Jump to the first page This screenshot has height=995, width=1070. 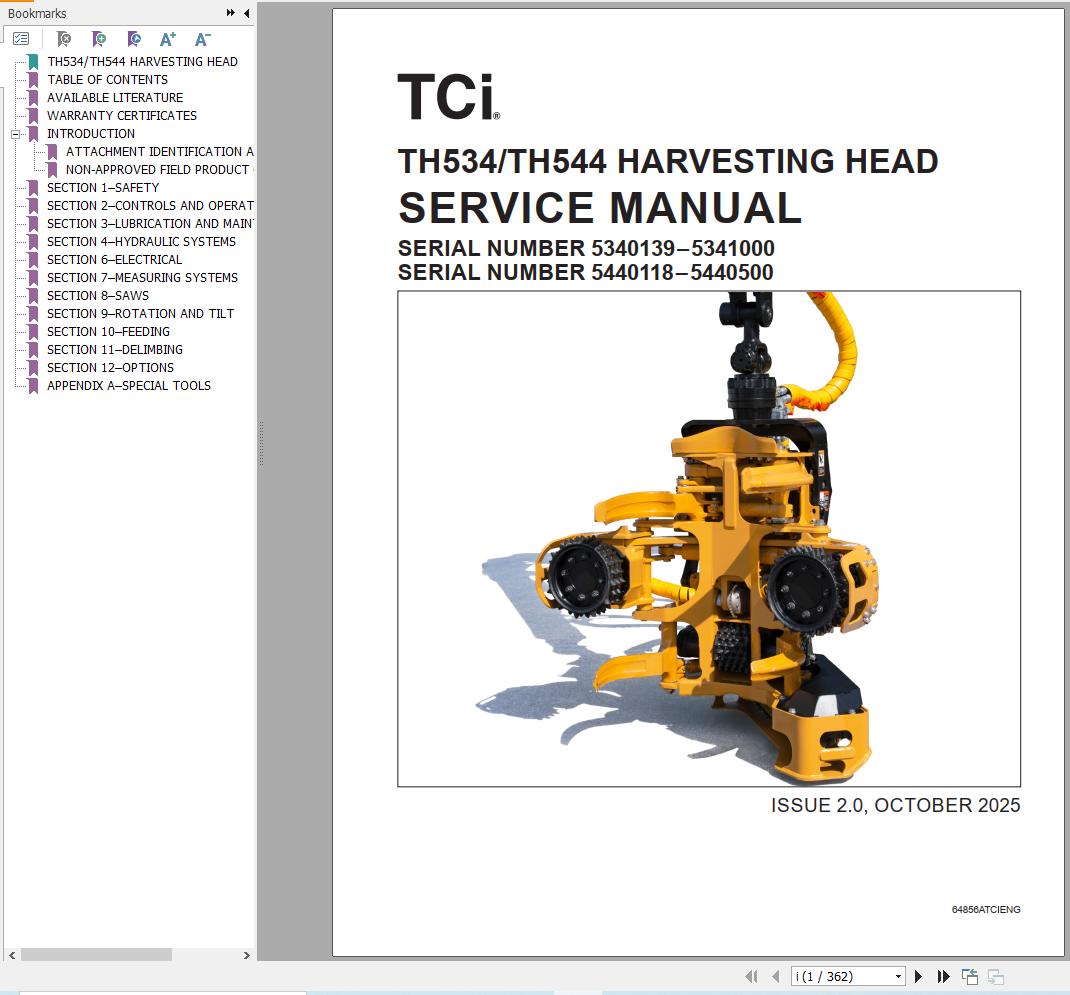(750, 975)
